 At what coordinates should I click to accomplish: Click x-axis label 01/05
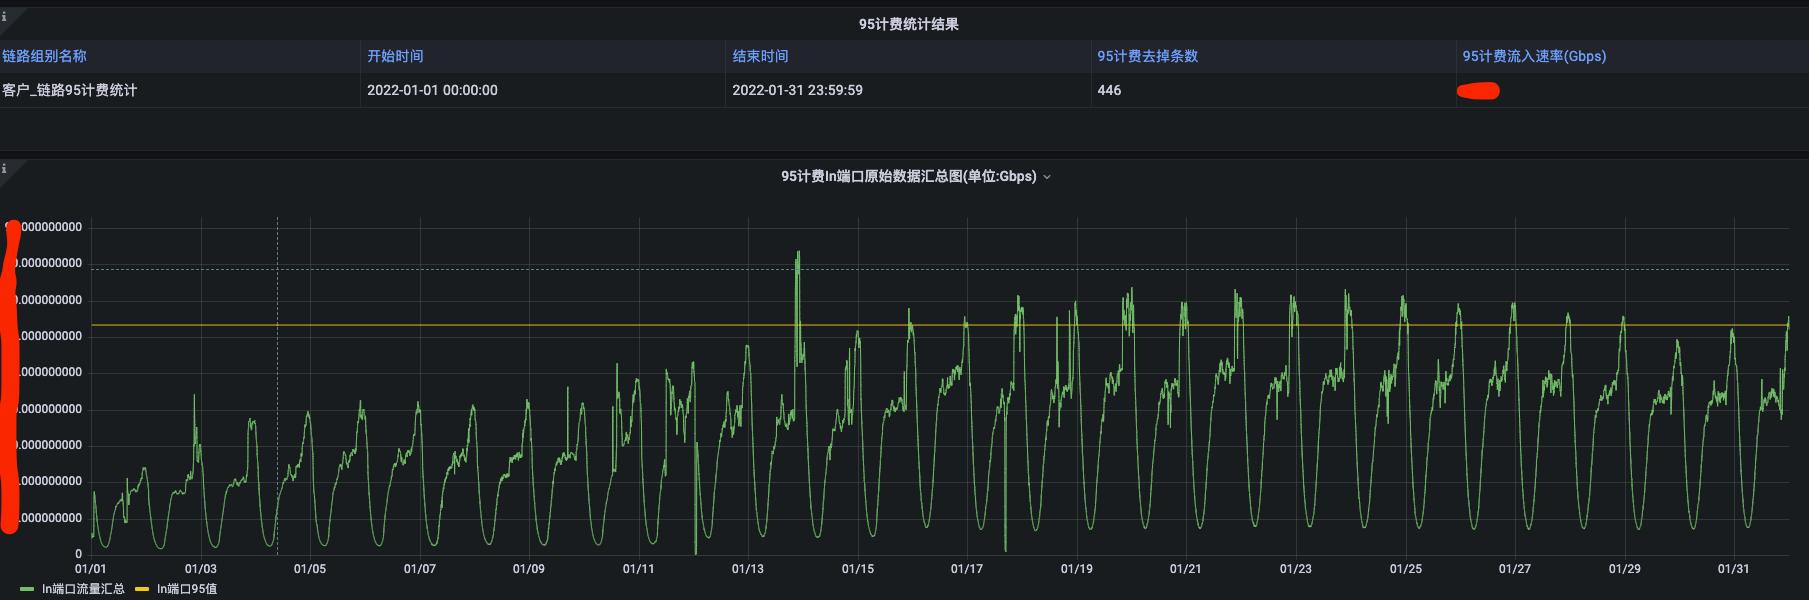point(310,569)
